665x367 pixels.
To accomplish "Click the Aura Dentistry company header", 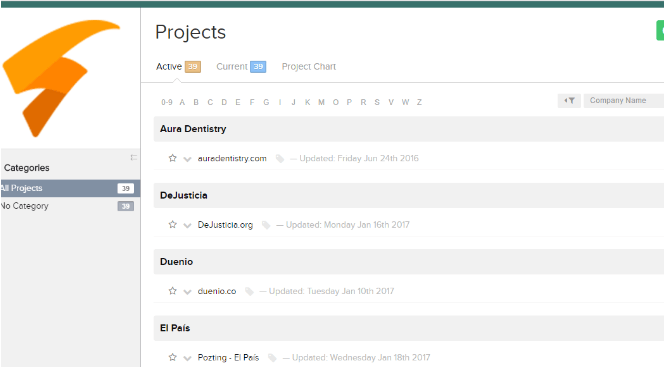I will [193, 129].
